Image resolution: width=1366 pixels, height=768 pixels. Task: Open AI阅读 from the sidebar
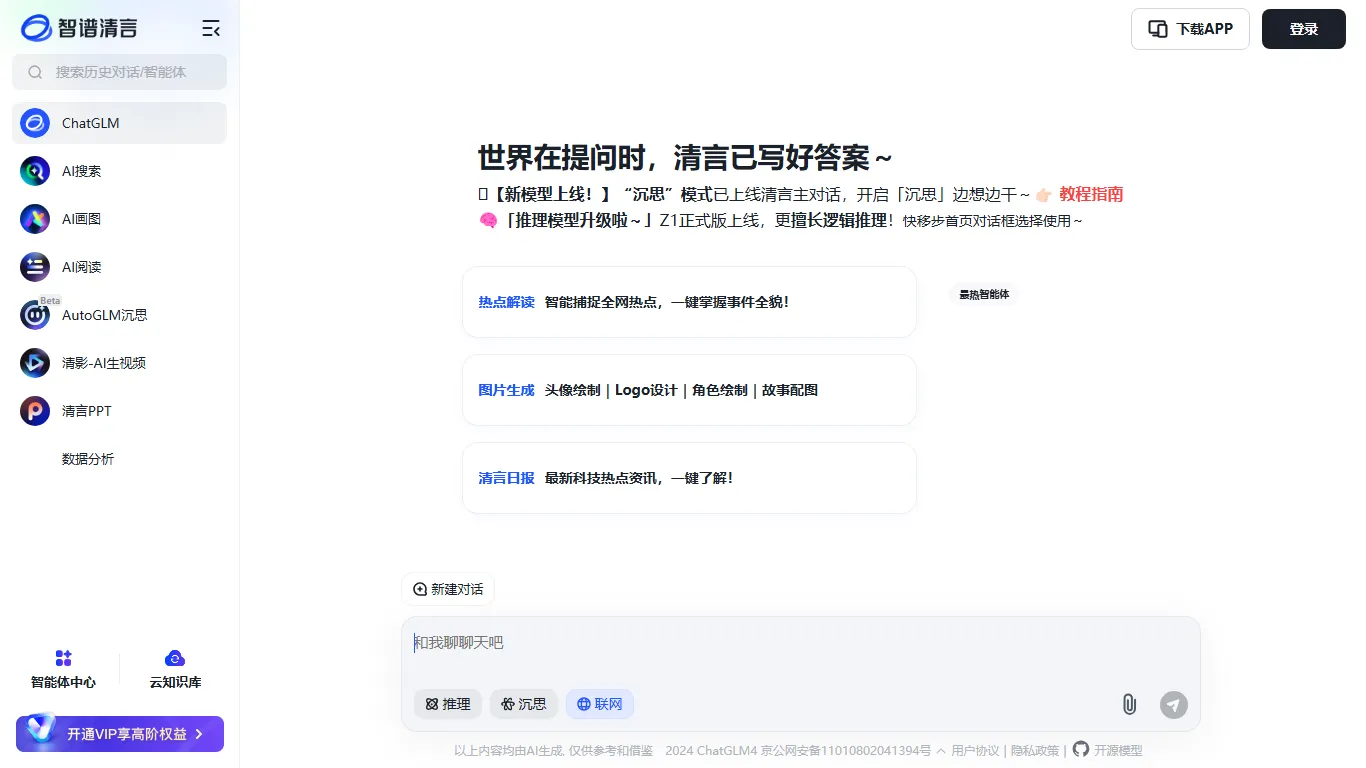pos(34,266)
